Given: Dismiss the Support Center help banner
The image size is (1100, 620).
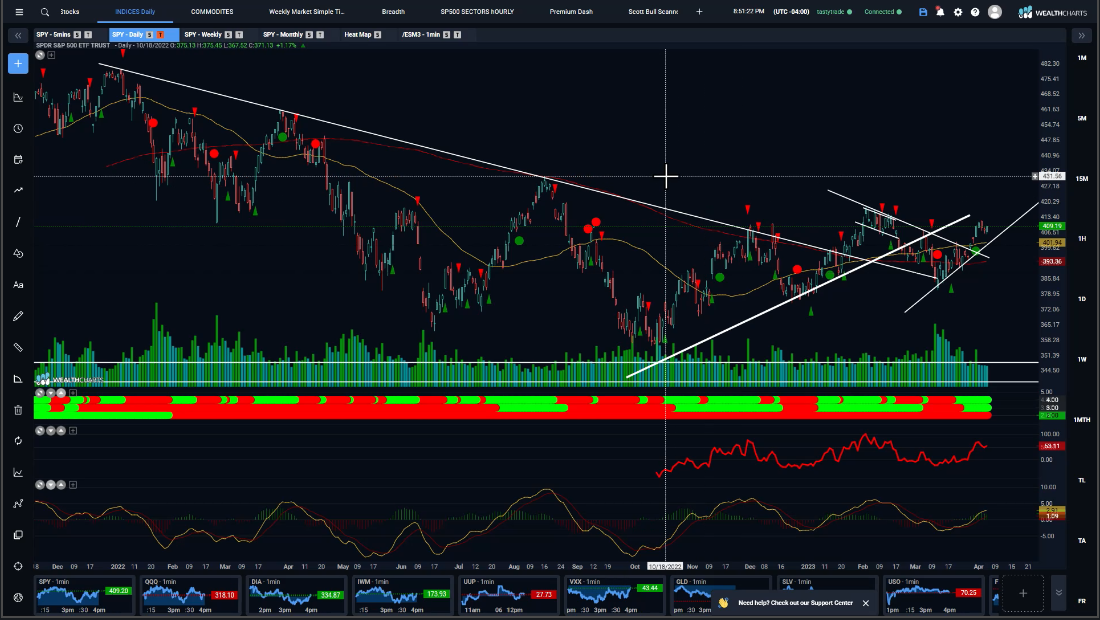Looking at the screenshot, I should click(866, 602).
